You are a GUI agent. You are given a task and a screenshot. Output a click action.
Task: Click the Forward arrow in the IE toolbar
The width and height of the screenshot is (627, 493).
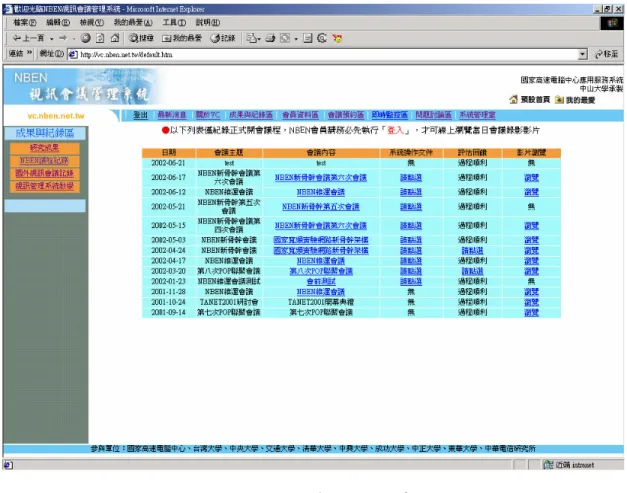point(63,38)
